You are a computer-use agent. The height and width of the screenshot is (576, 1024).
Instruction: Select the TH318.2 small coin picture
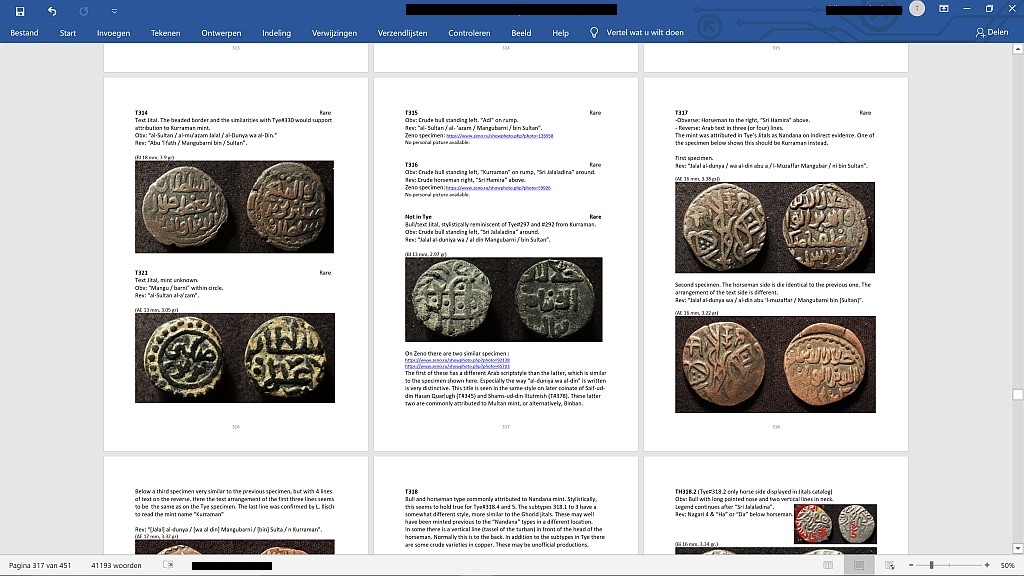pos(835,524)
